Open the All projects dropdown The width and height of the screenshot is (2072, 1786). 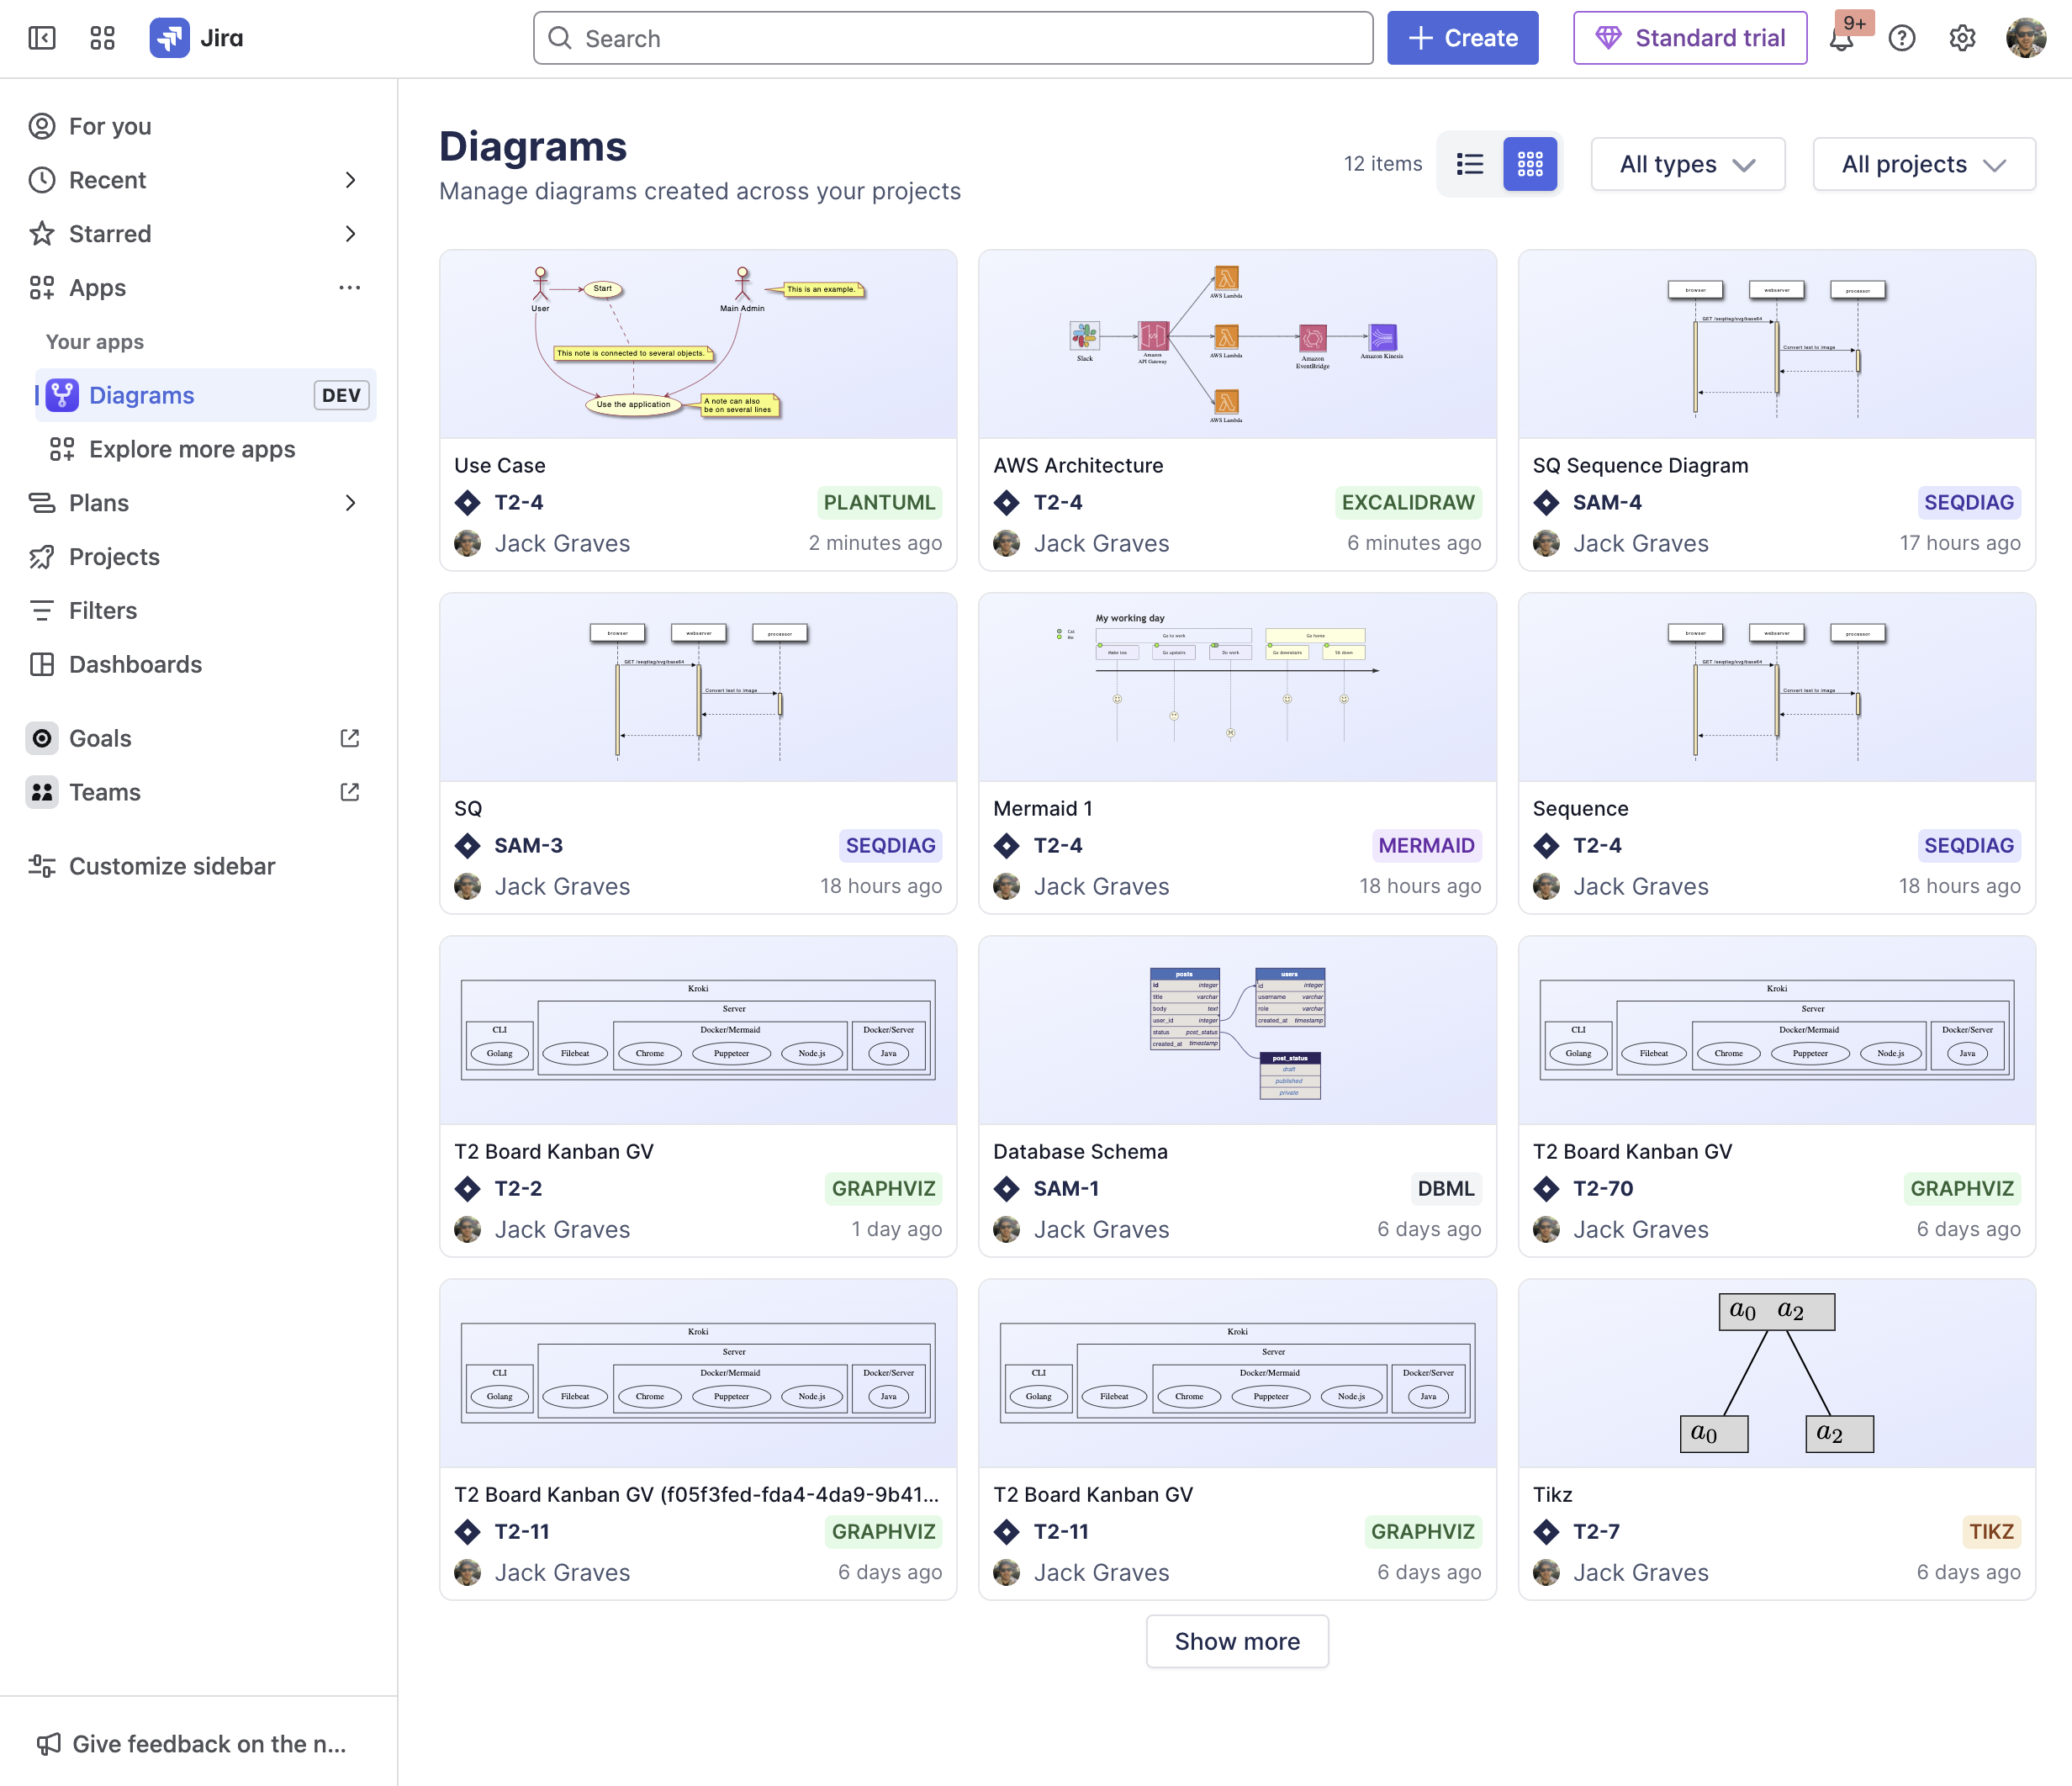click(x=1923, y=164)
